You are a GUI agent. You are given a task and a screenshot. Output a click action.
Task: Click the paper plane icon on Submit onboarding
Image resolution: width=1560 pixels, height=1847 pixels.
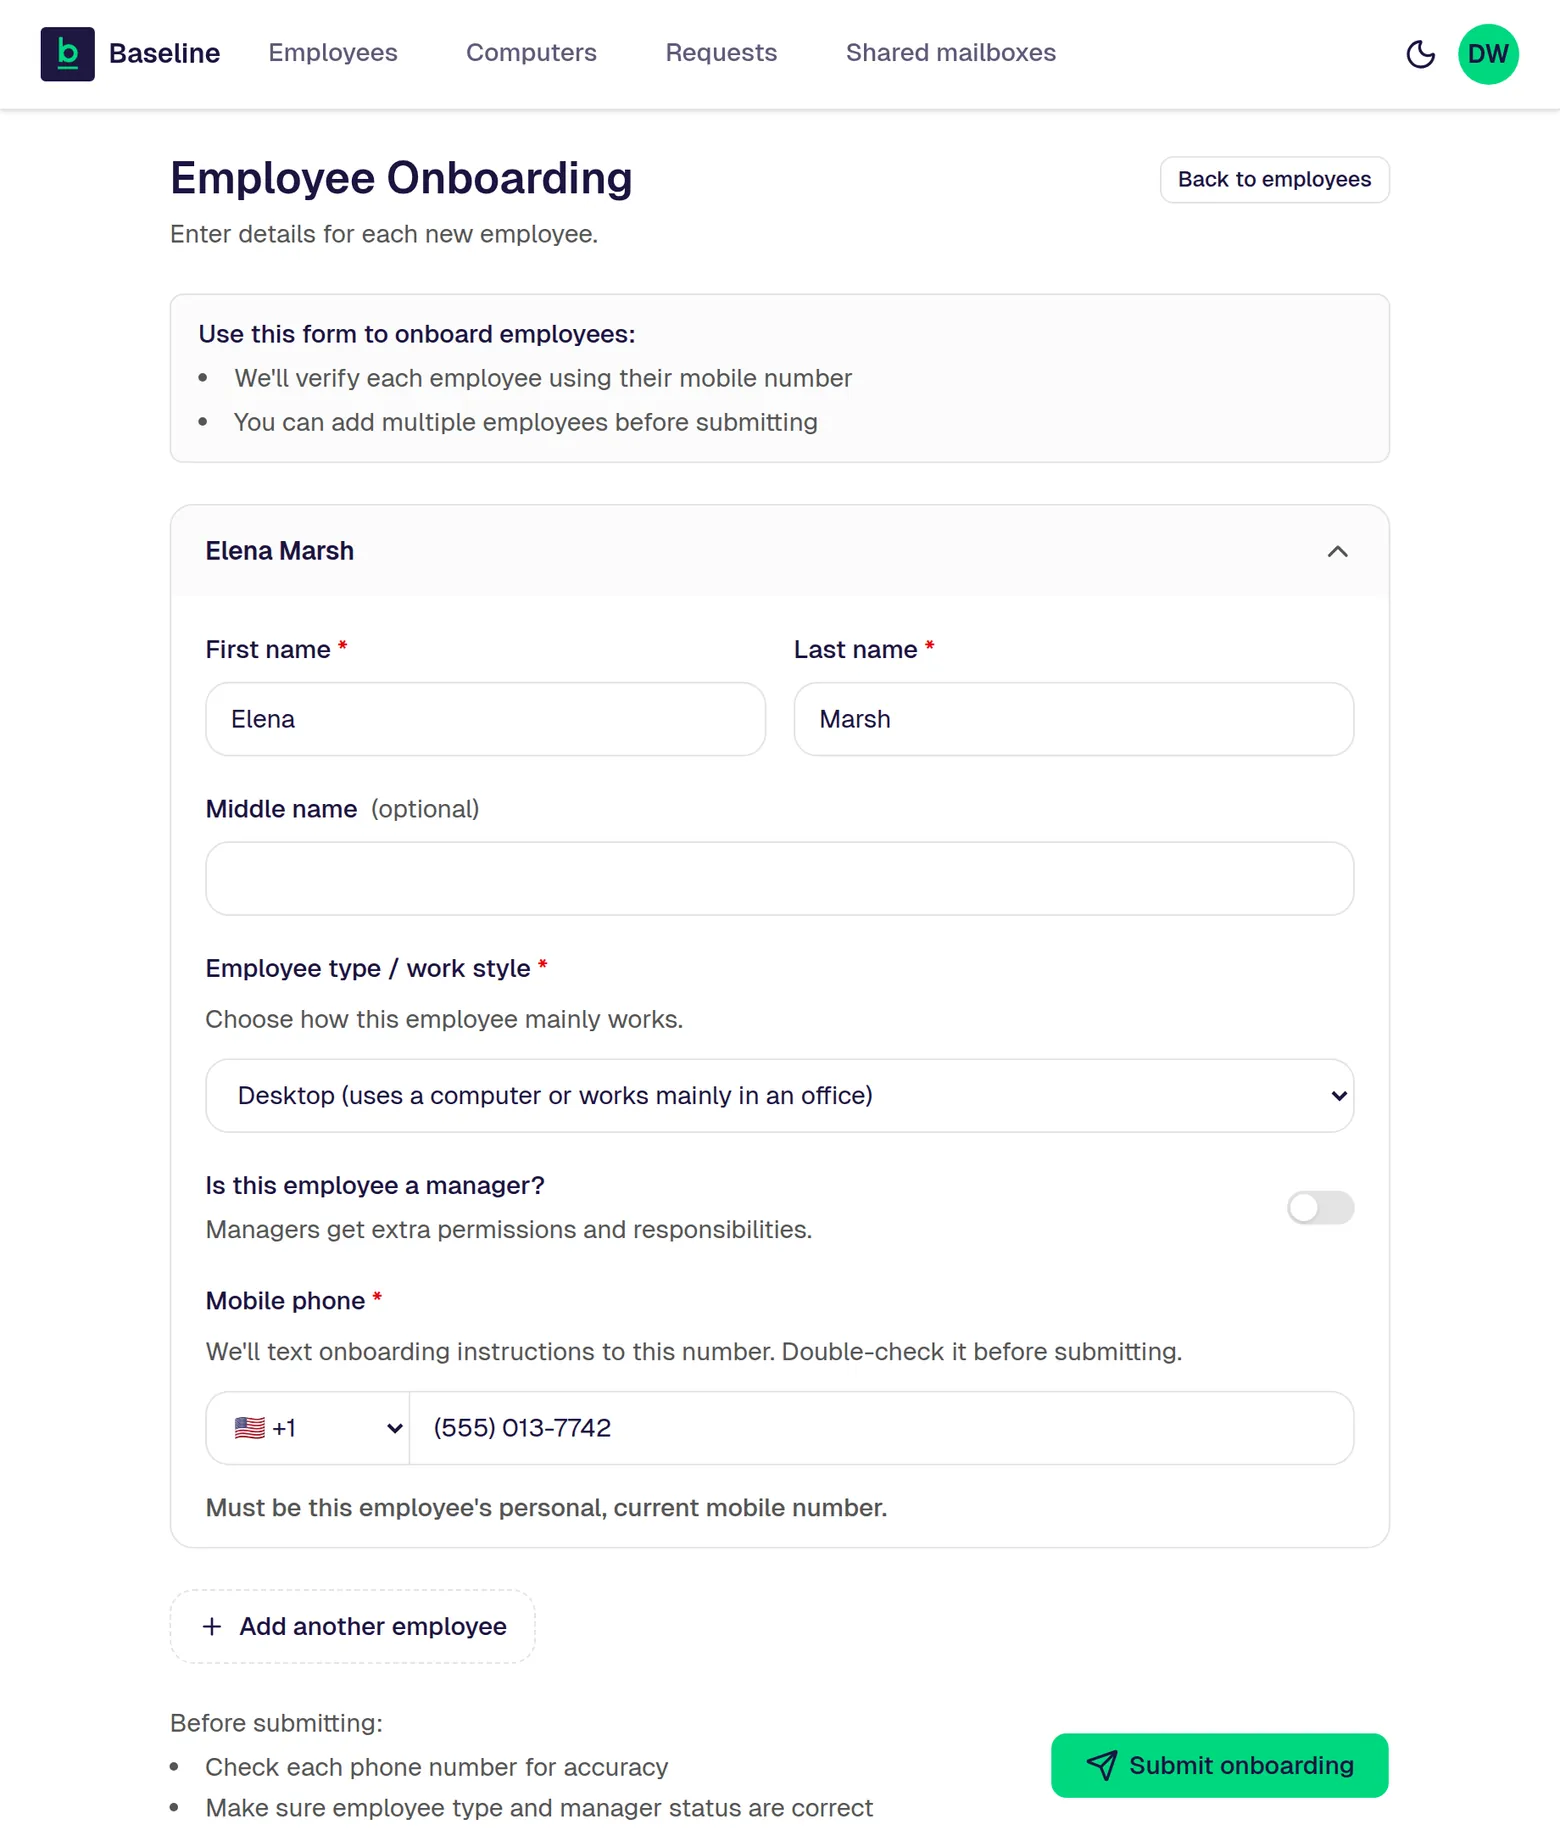(1101, 1765)
